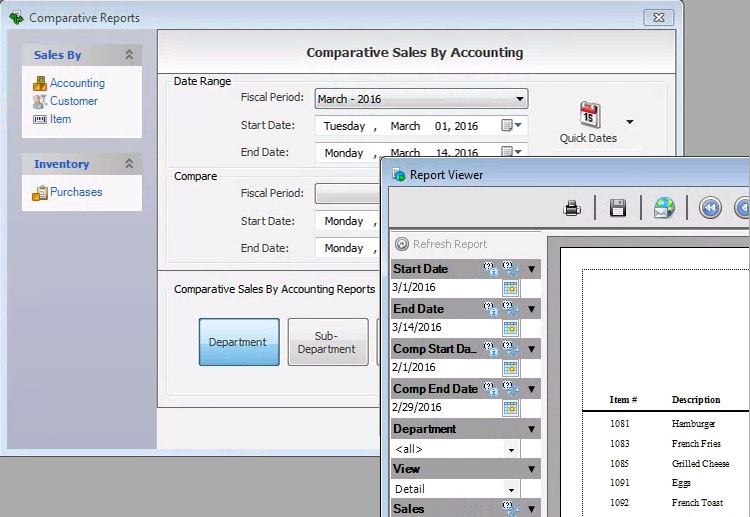Open the Date Range Fiscal Period dropdown
This screenshot has width=750, height=517.
point(421,99)
